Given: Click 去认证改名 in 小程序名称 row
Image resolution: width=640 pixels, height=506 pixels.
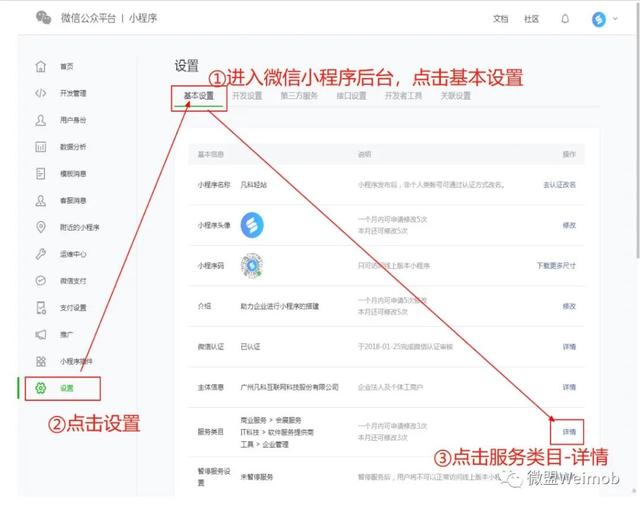Looking at the screenshot, I should (559, 185).
